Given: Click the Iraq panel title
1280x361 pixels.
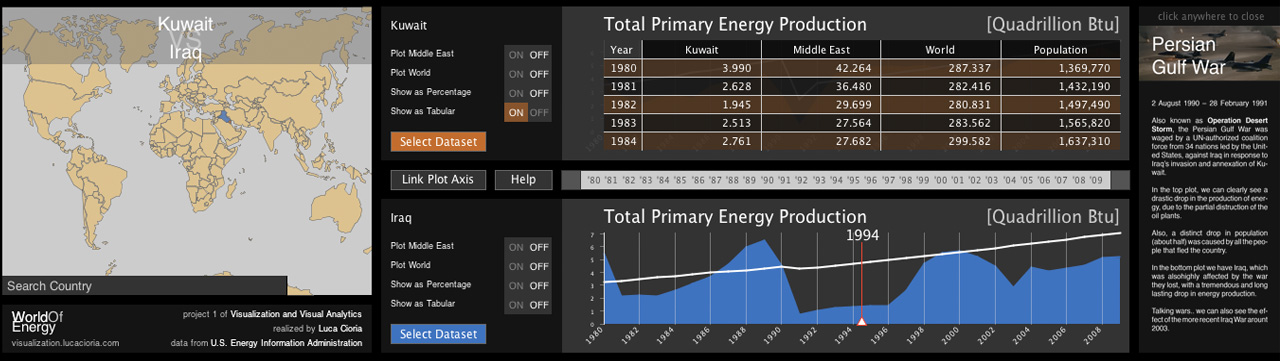Looking at the screenshot, I should tap(401, 217).
